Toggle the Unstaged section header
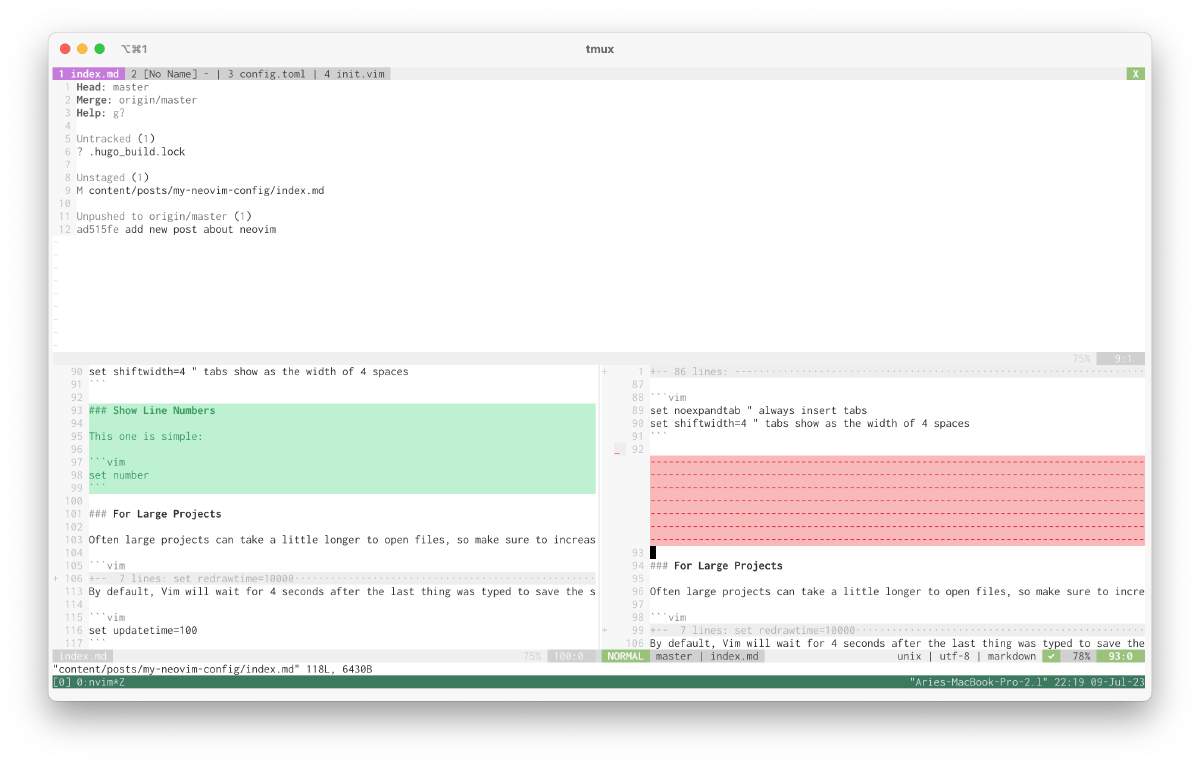 pos(103,178)
